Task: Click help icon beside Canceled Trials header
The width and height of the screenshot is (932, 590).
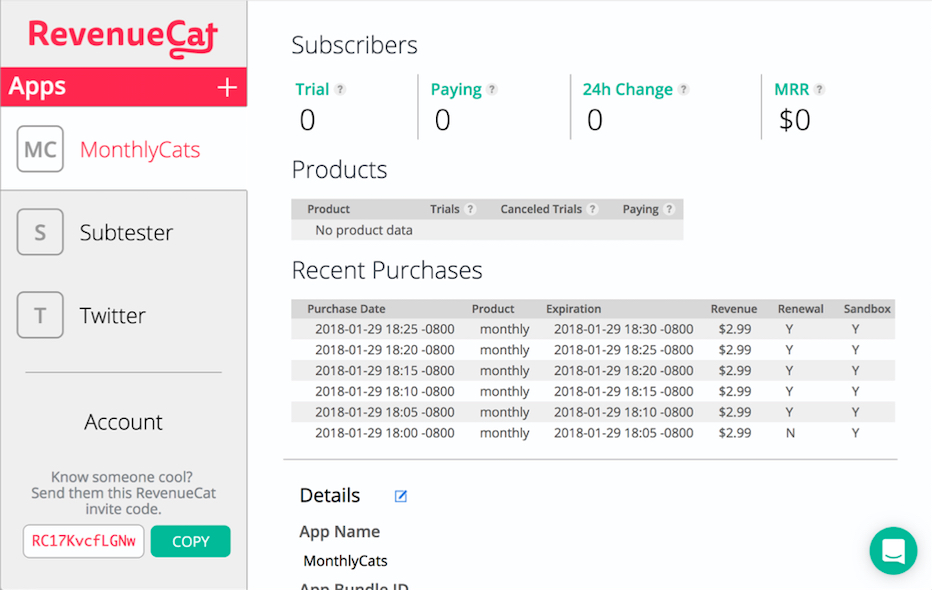Action: pyautogui.click(x=592, y=209)
